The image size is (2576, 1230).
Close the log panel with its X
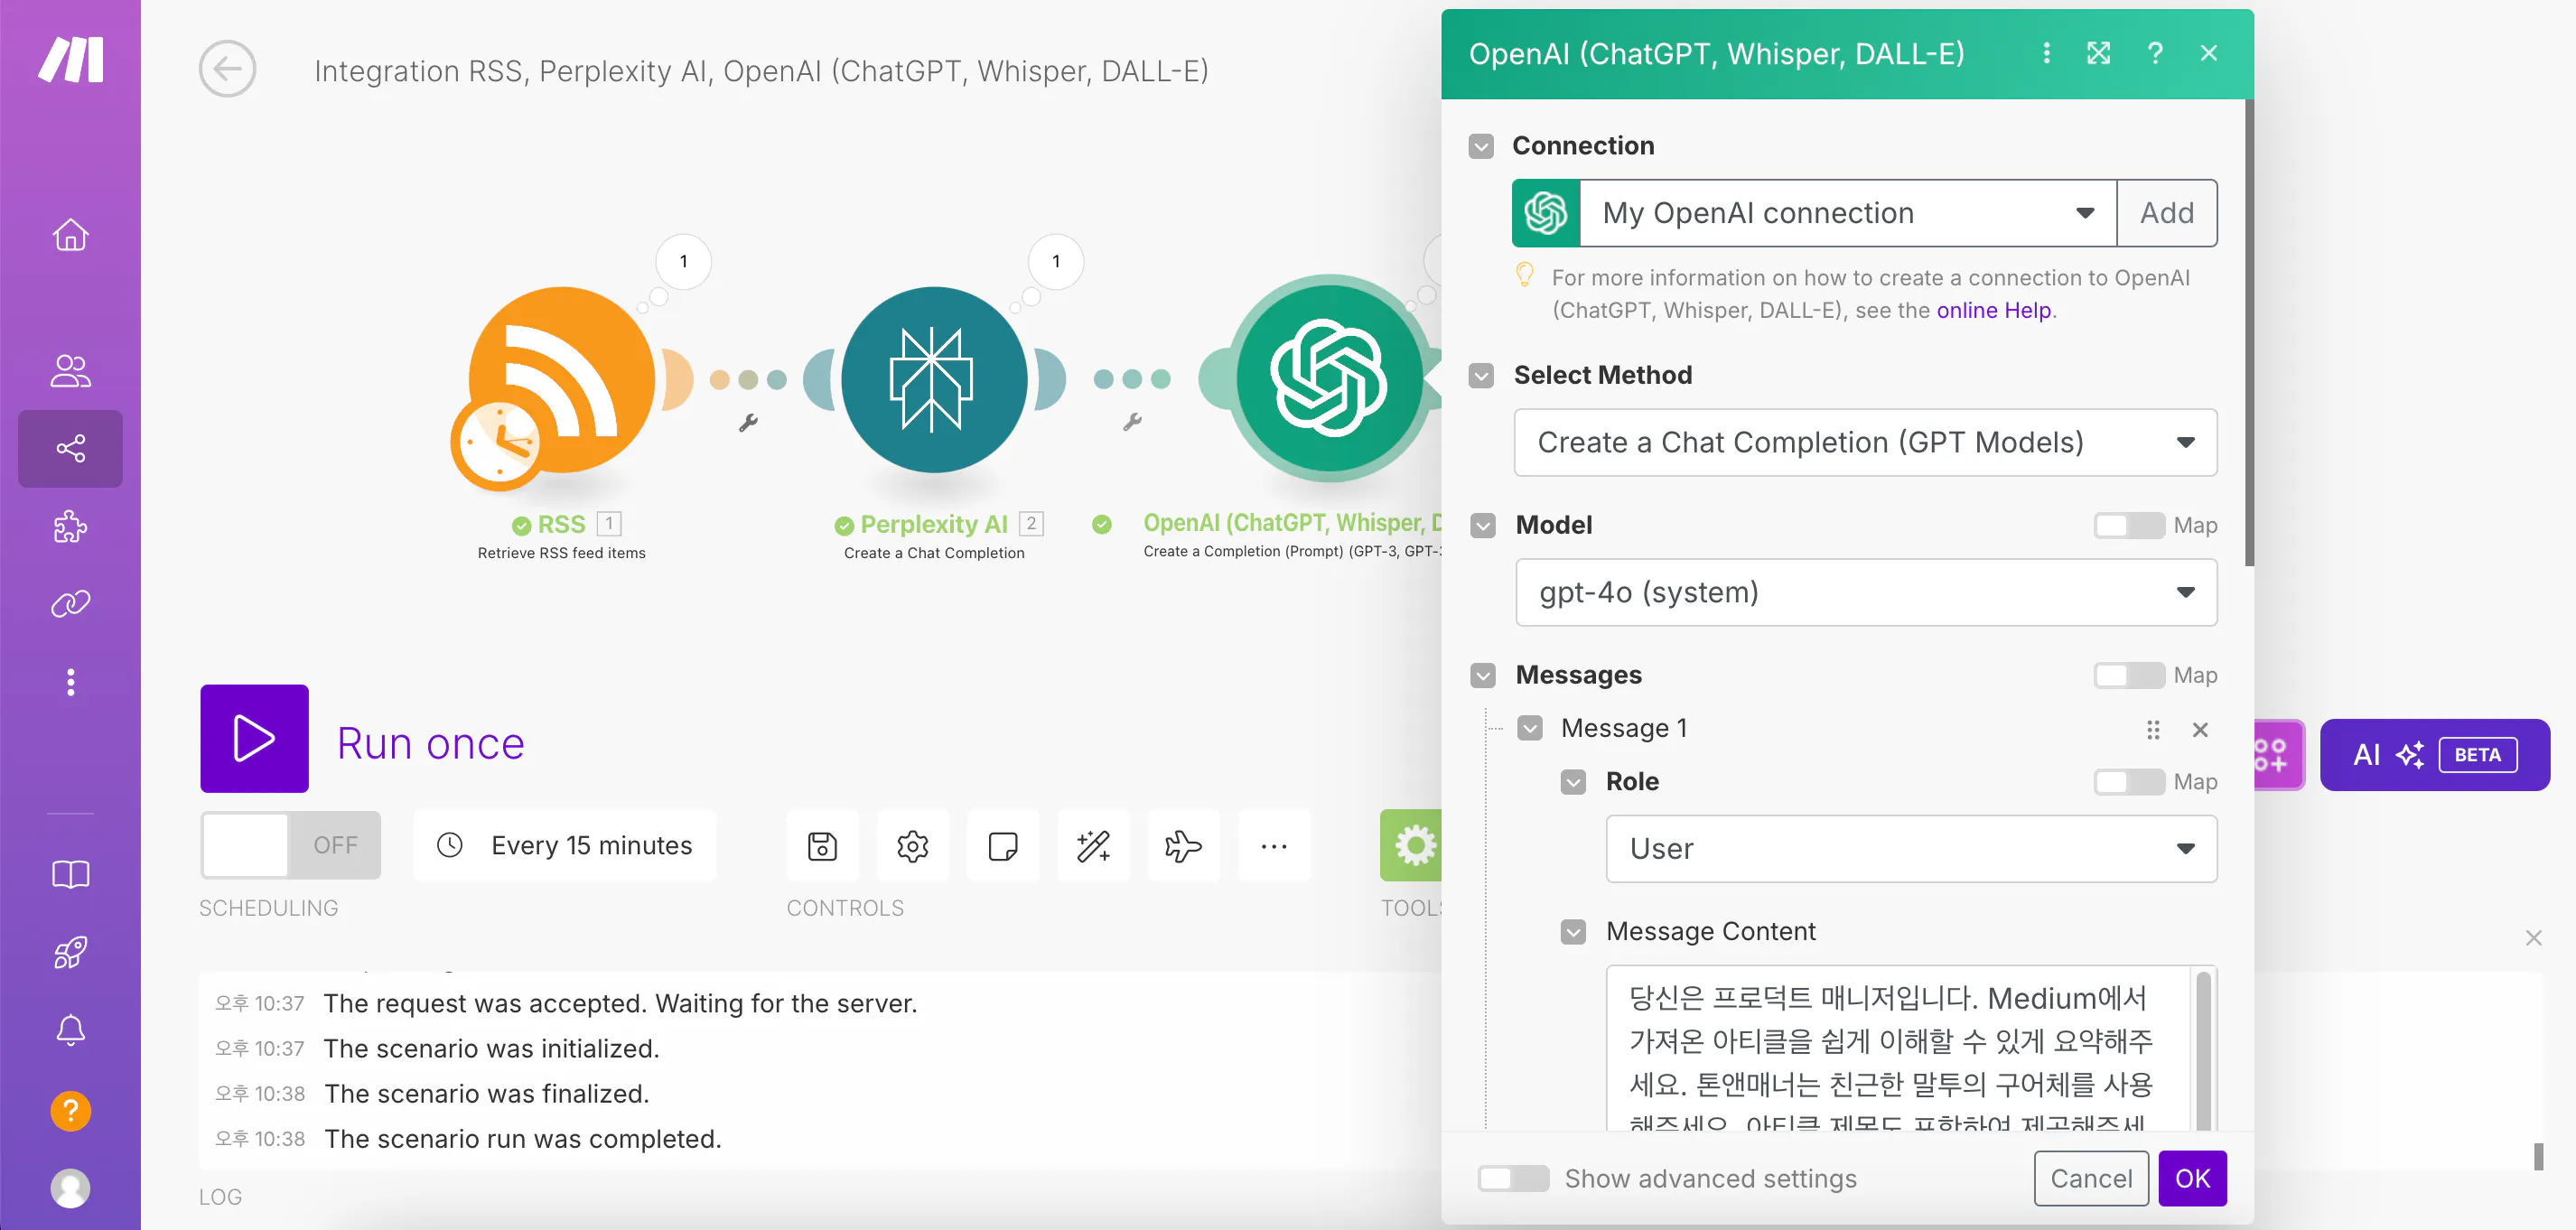(2533, 938)
